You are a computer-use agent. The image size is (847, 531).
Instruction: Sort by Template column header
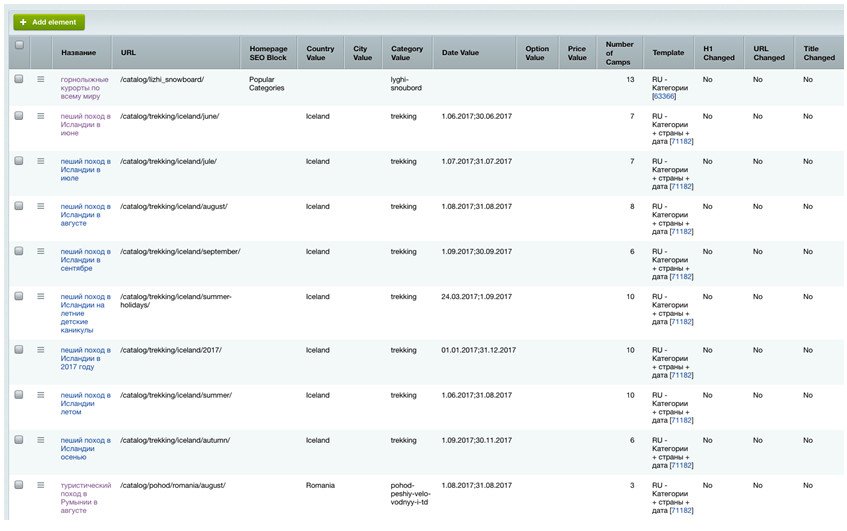(668, 52)
